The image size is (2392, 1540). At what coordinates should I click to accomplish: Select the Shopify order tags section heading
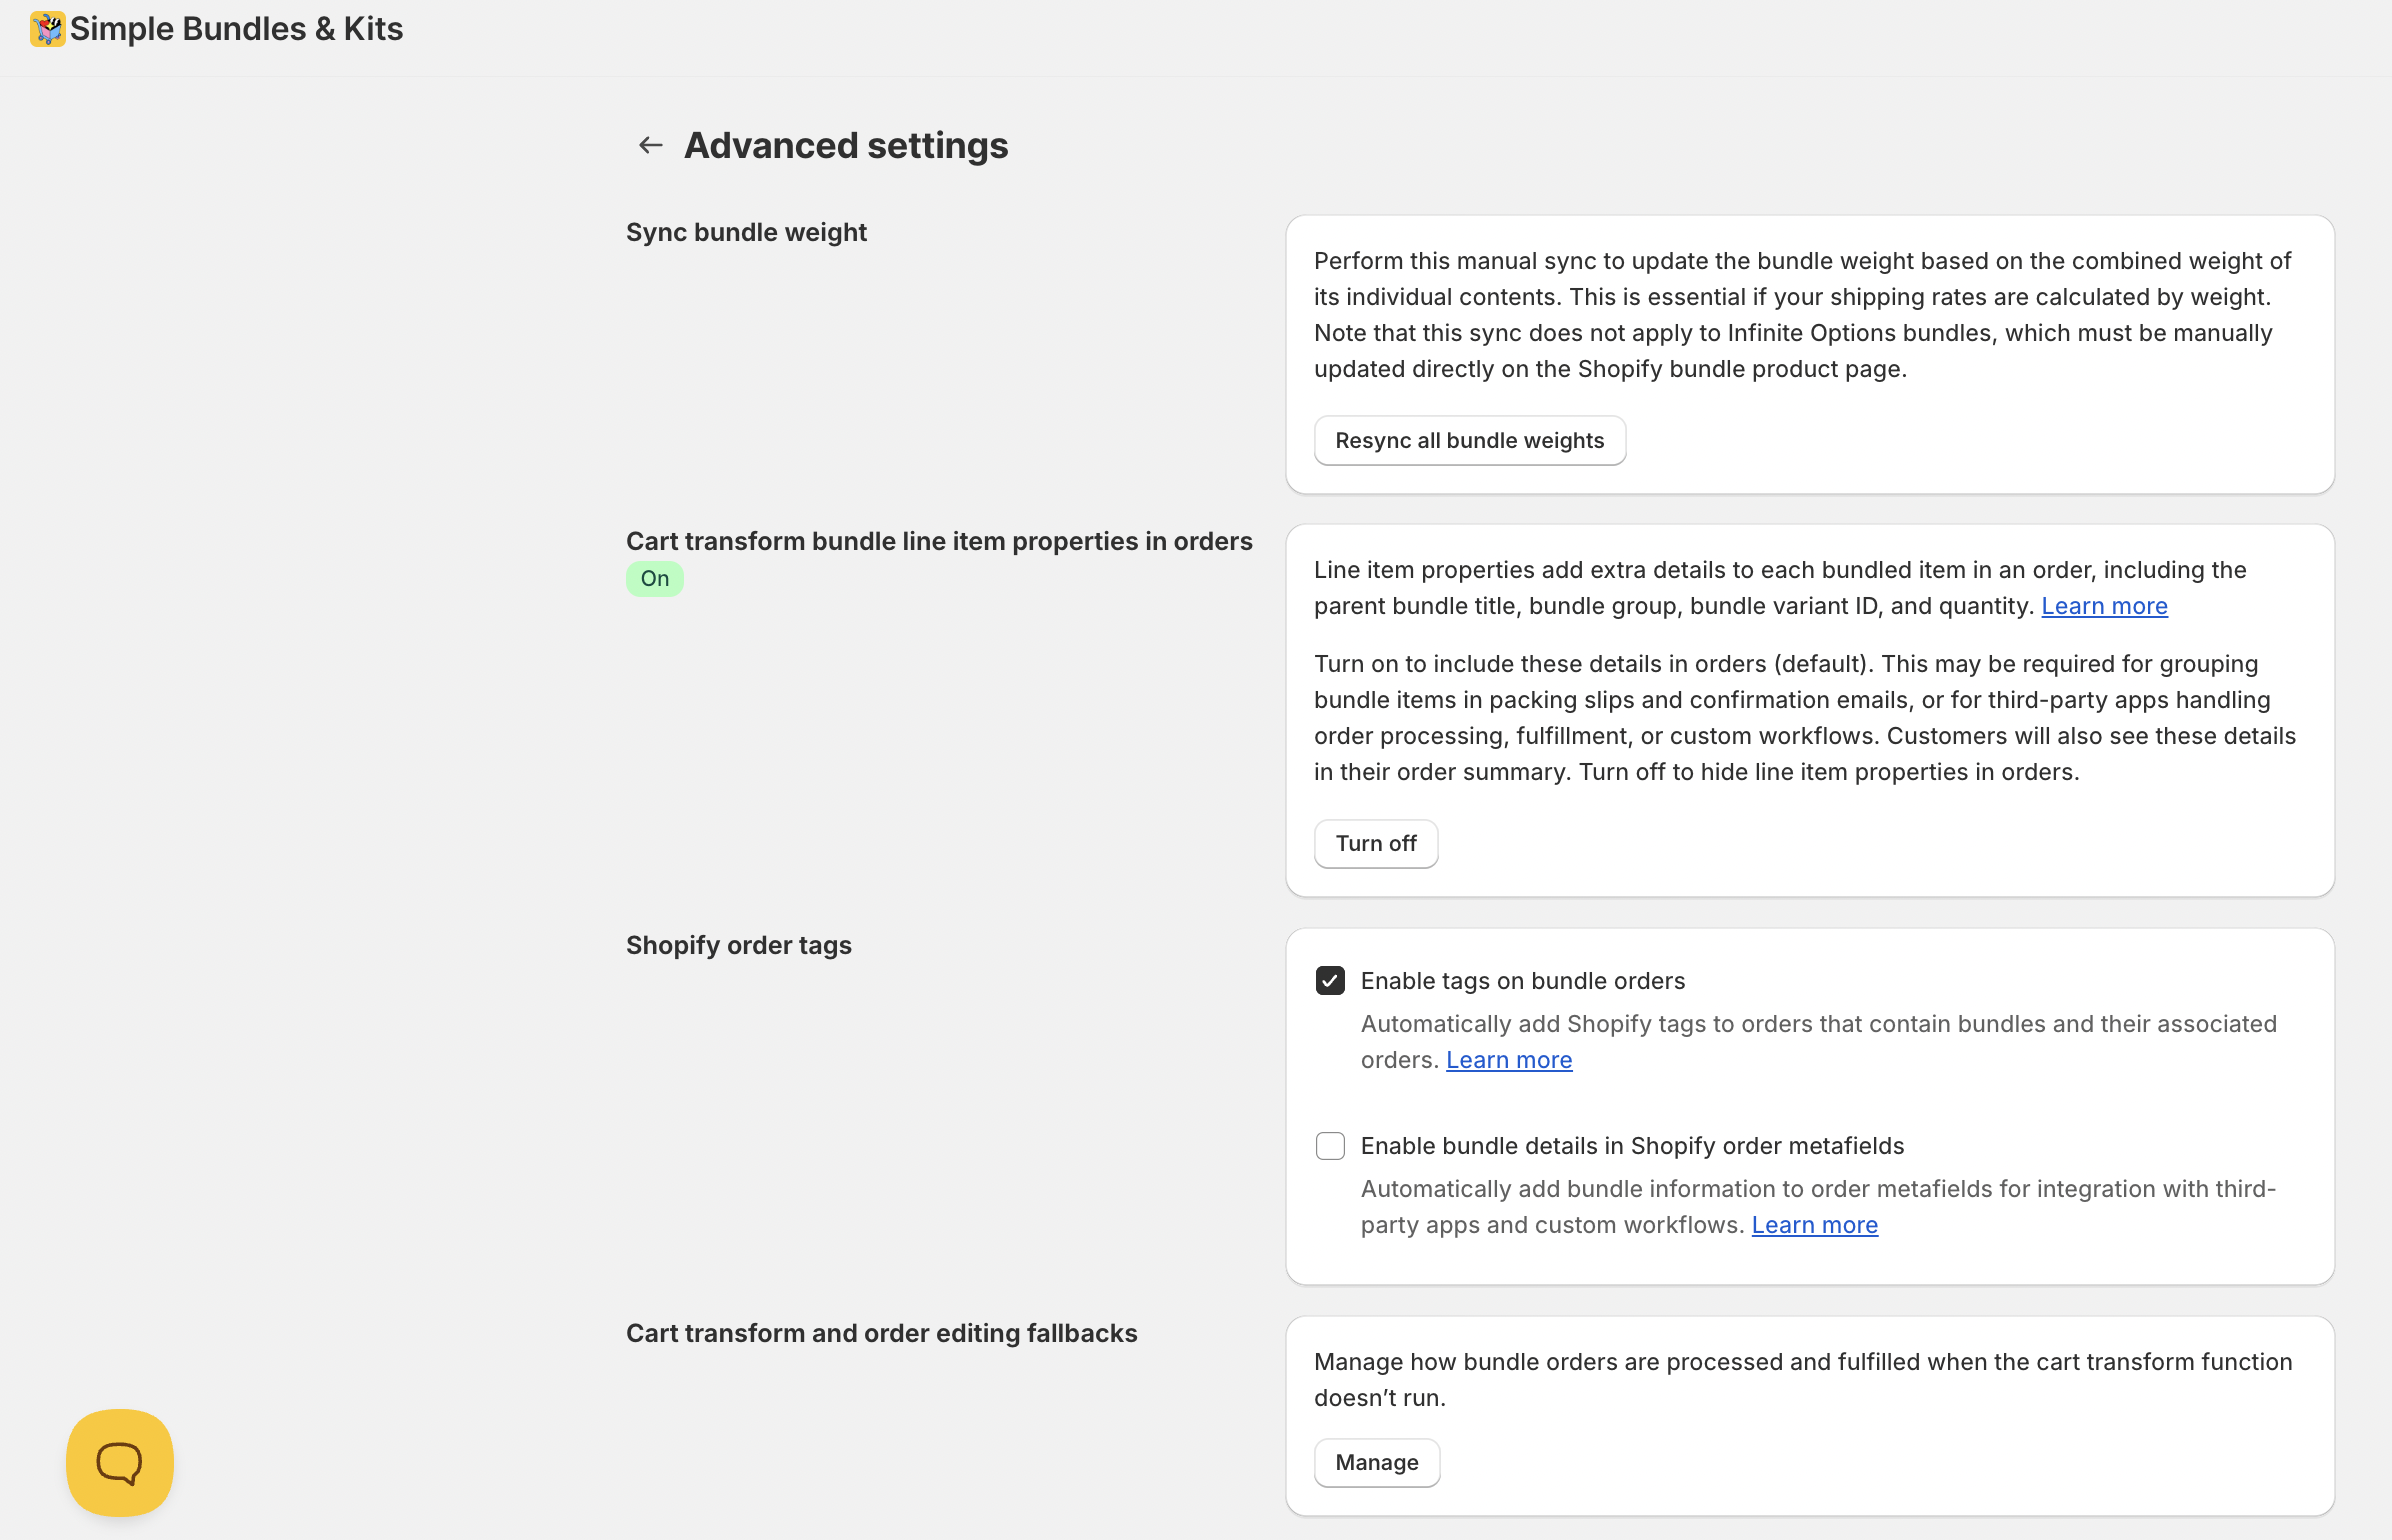tap(738, 945)
